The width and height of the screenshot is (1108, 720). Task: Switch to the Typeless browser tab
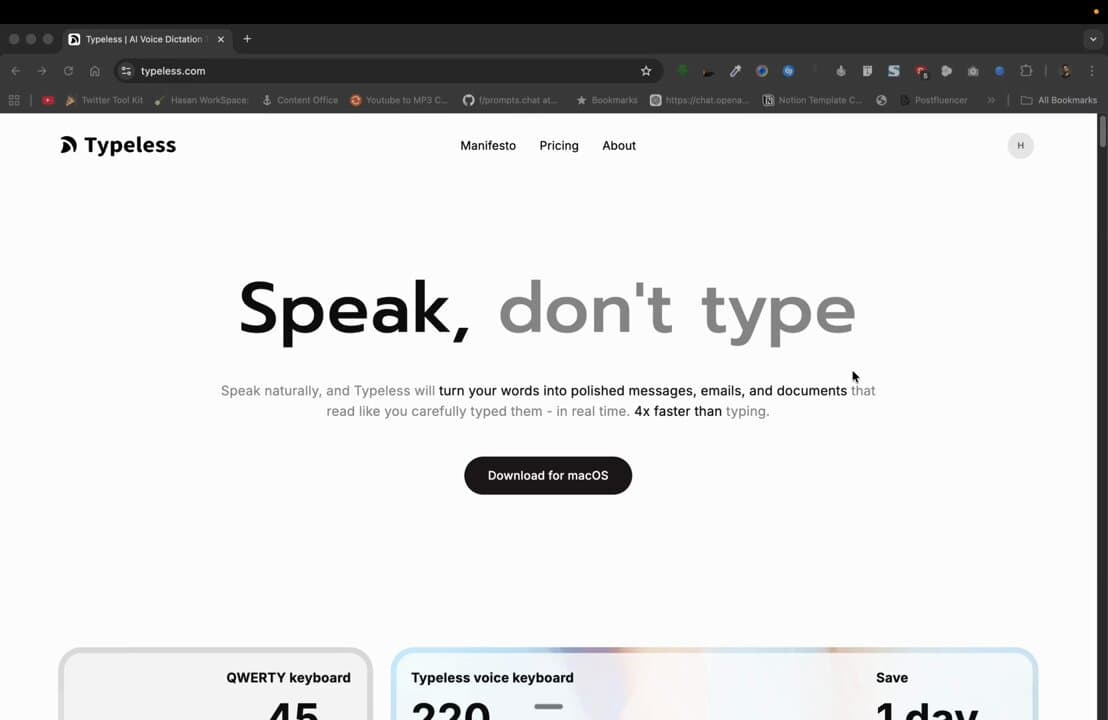140,39
